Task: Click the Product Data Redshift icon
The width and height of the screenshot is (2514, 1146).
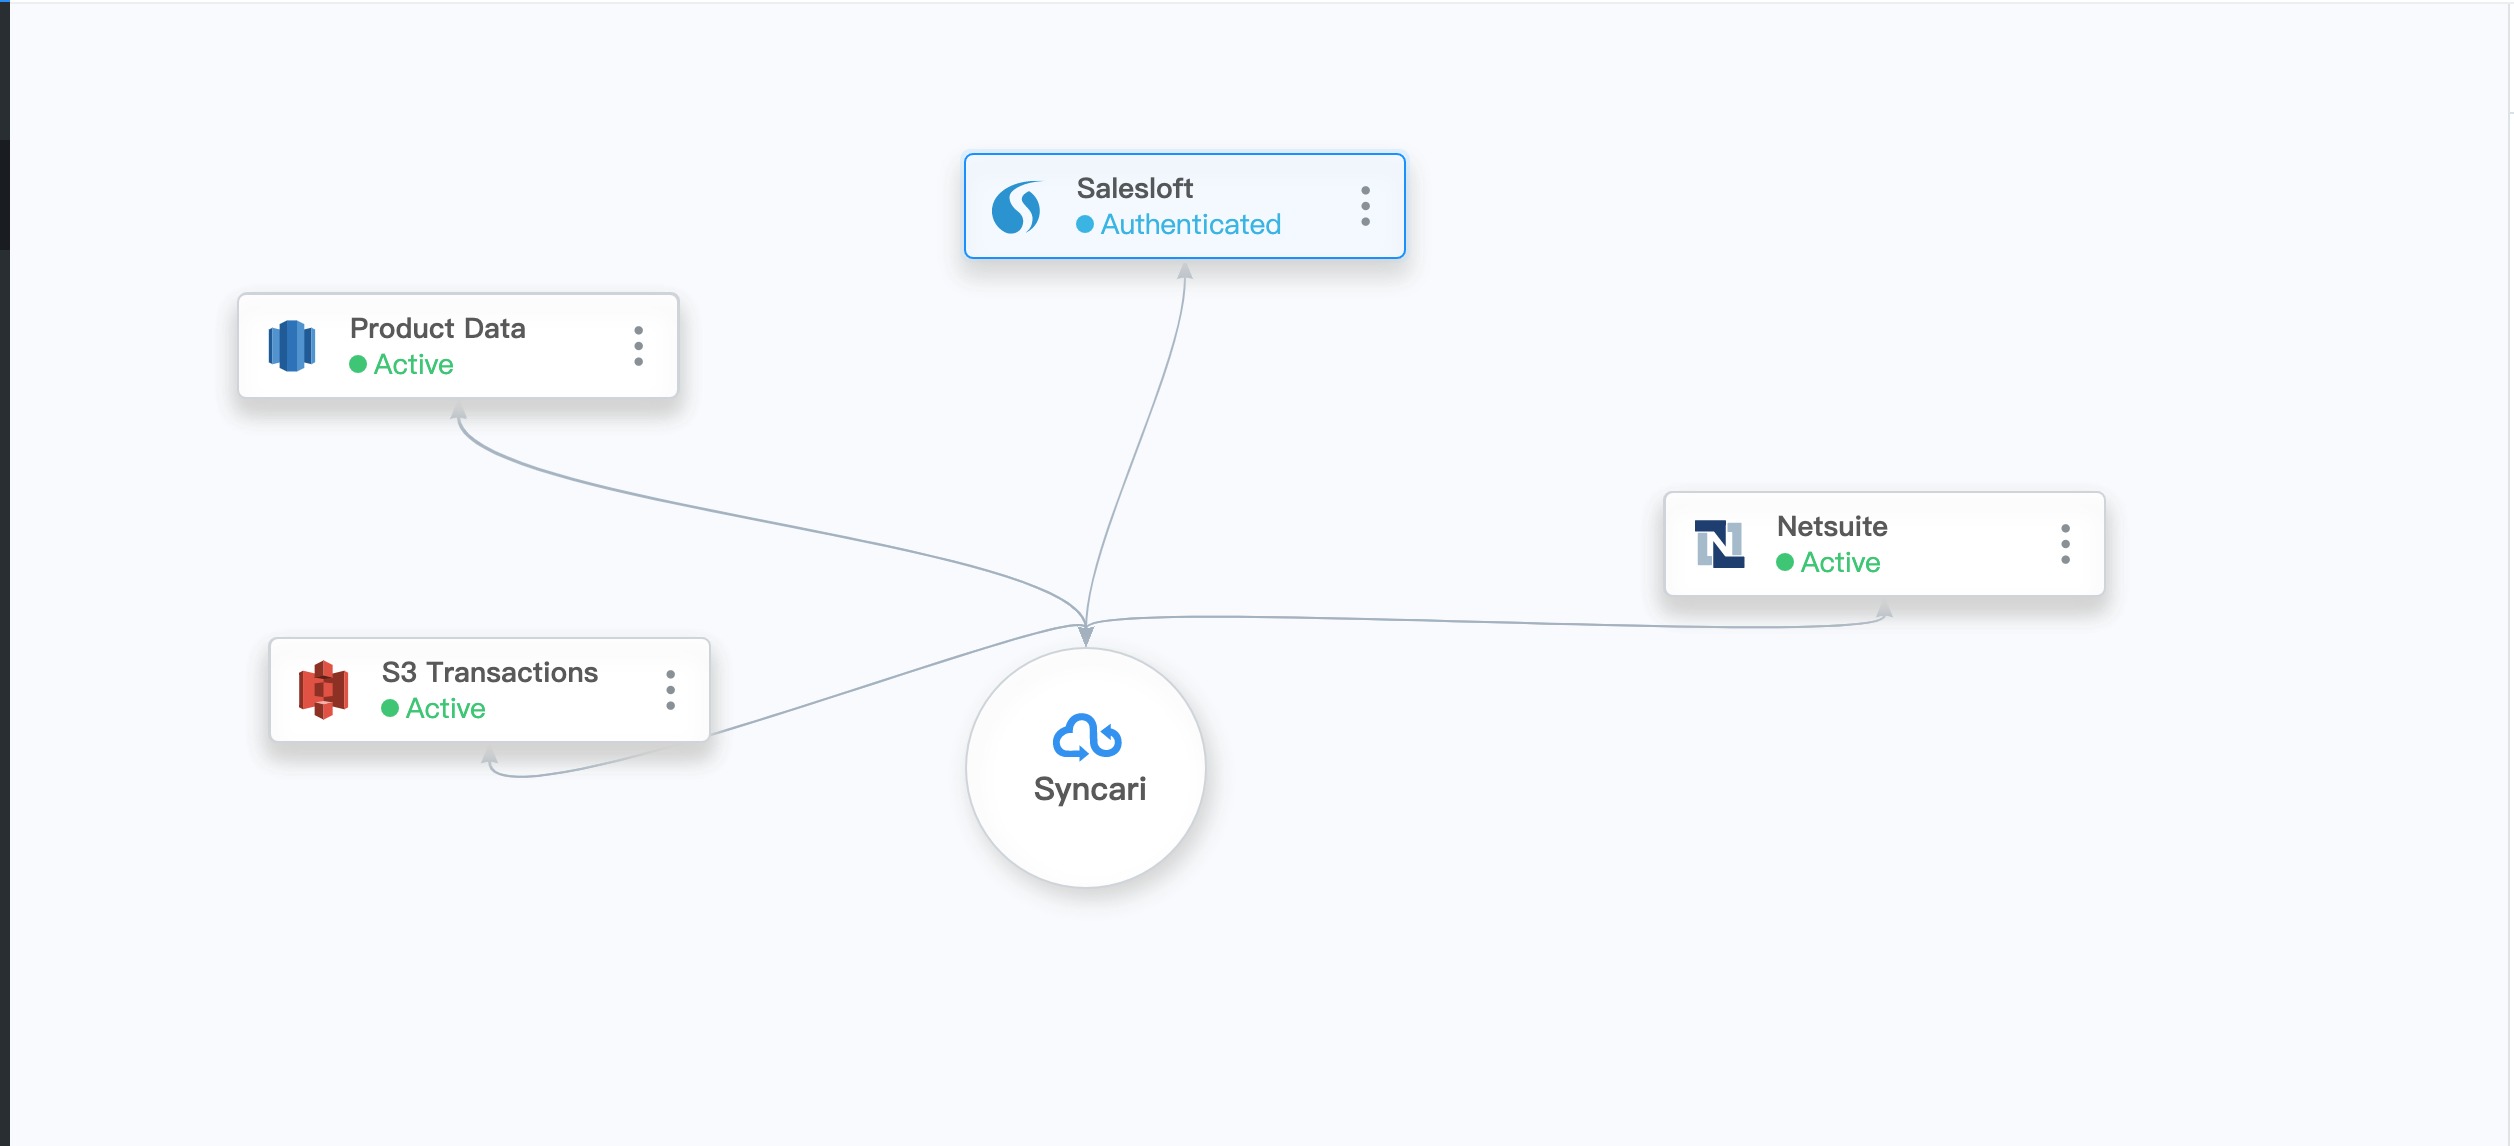Action: click(x=291, y=346)
